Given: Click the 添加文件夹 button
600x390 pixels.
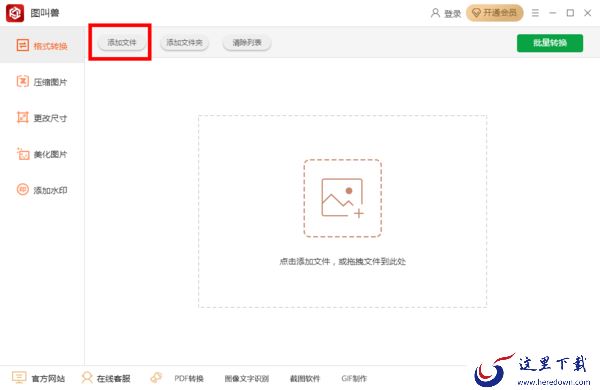Looking at the screenshot, I should pyautogui.click(x=184, y=42).
